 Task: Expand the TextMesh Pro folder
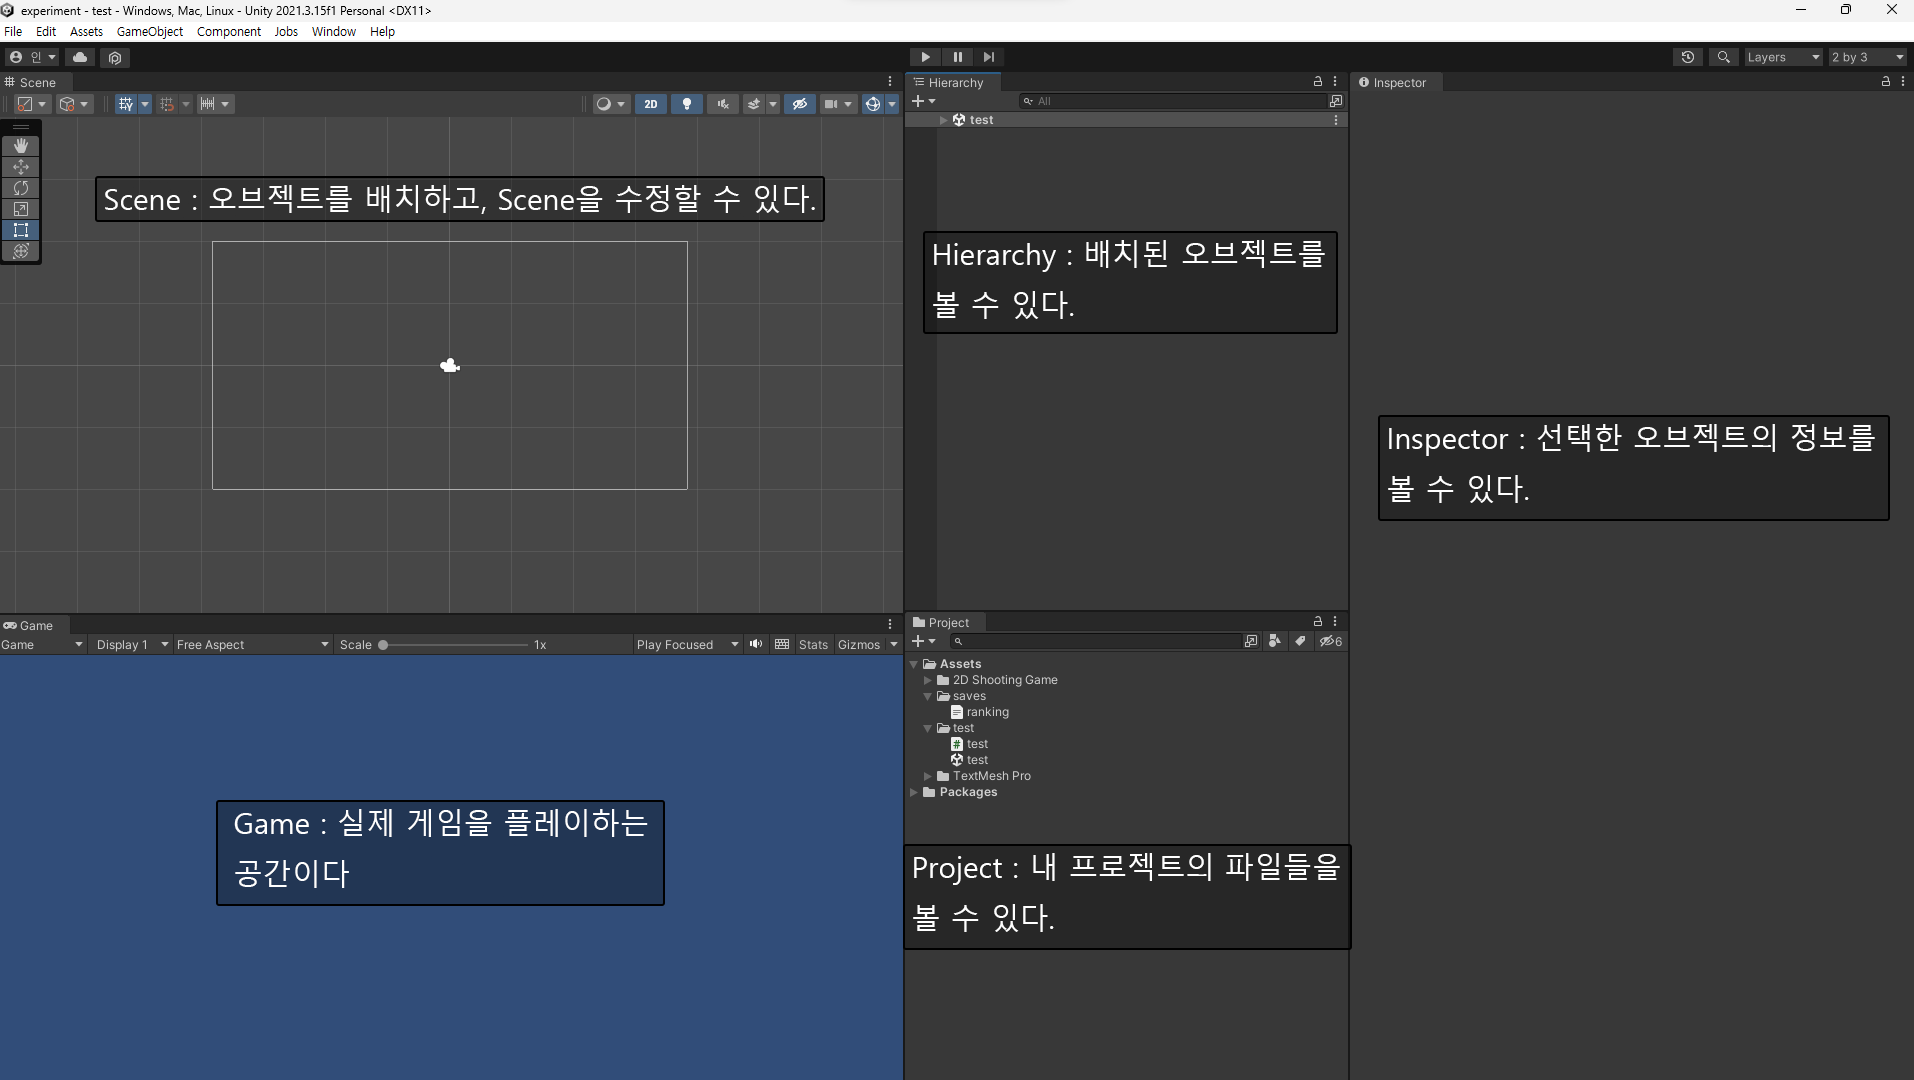(928, 776)
